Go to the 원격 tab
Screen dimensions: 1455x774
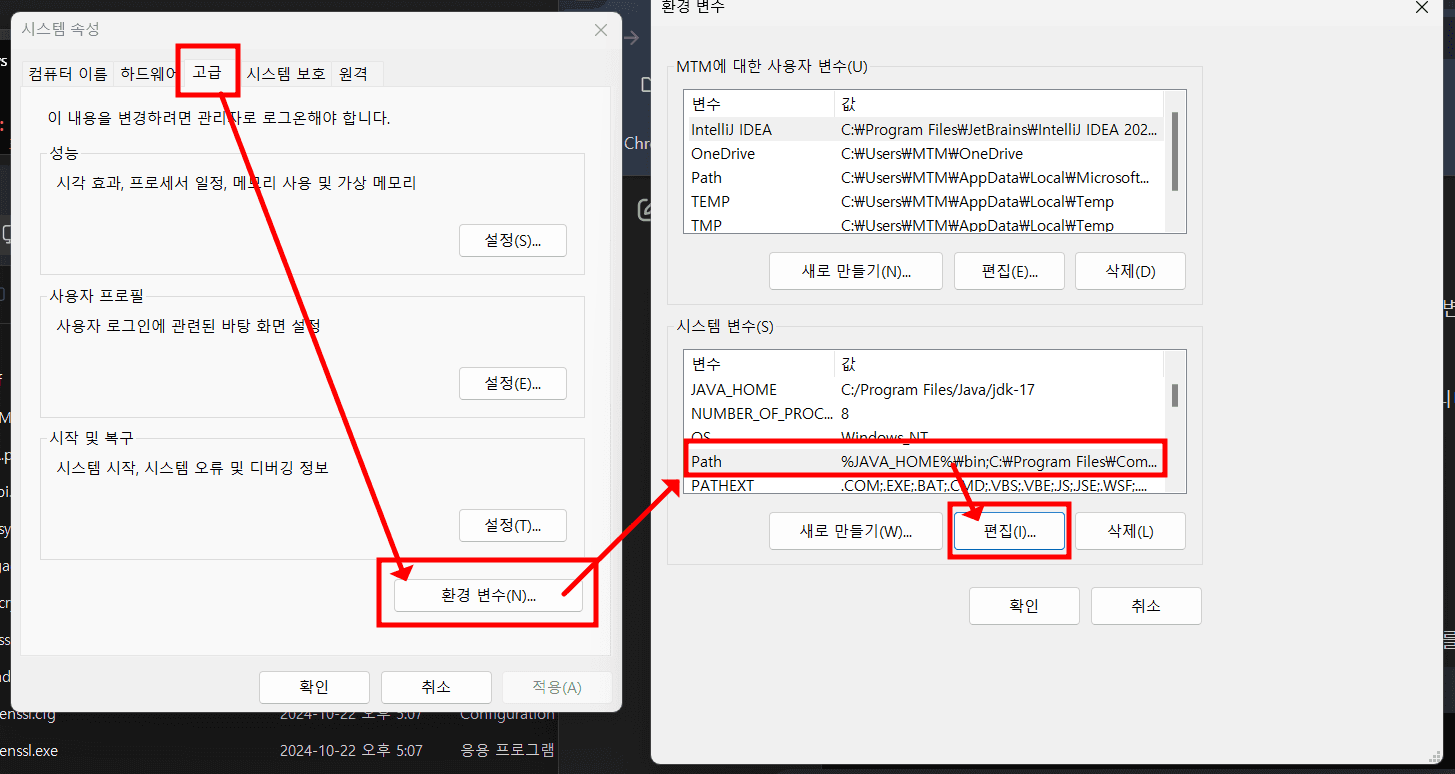(354, 73)
